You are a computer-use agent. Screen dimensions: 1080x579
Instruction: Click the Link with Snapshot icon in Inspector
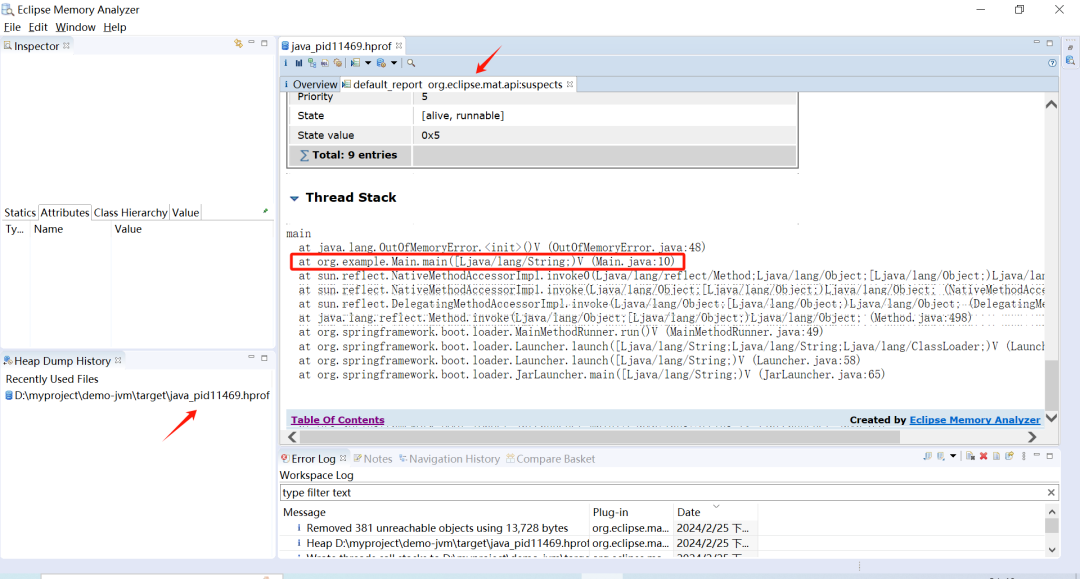[238, 43]
